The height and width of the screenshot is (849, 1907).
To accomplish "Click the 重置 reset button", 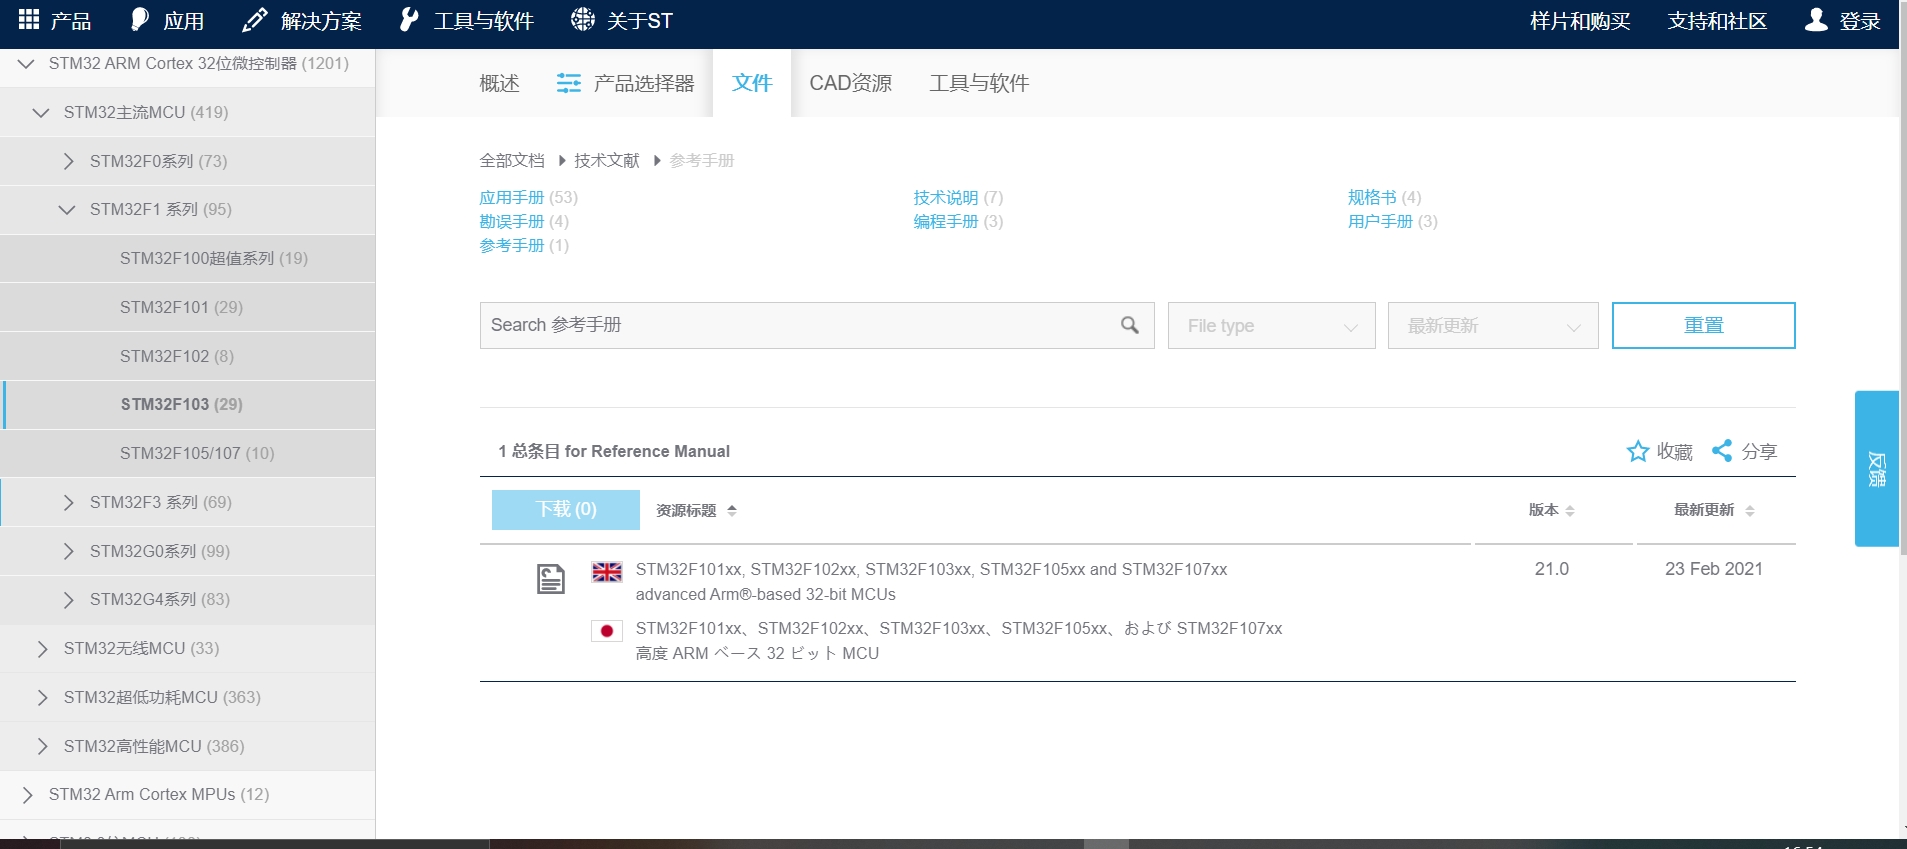I will coord(1703,326).
